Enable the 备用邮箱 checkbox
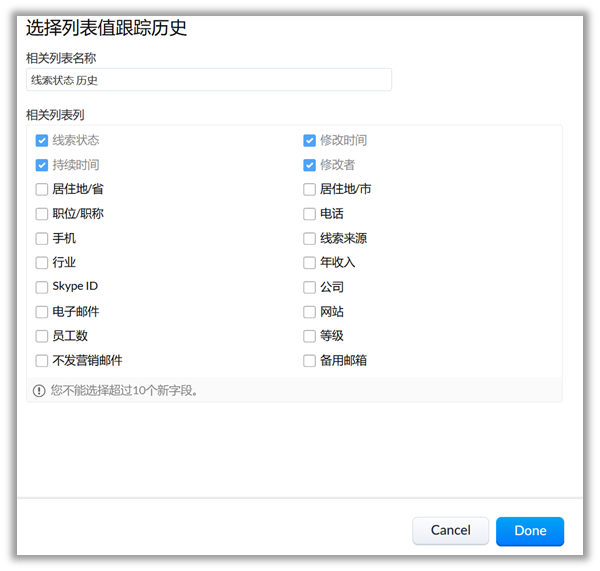 [310, 361]
